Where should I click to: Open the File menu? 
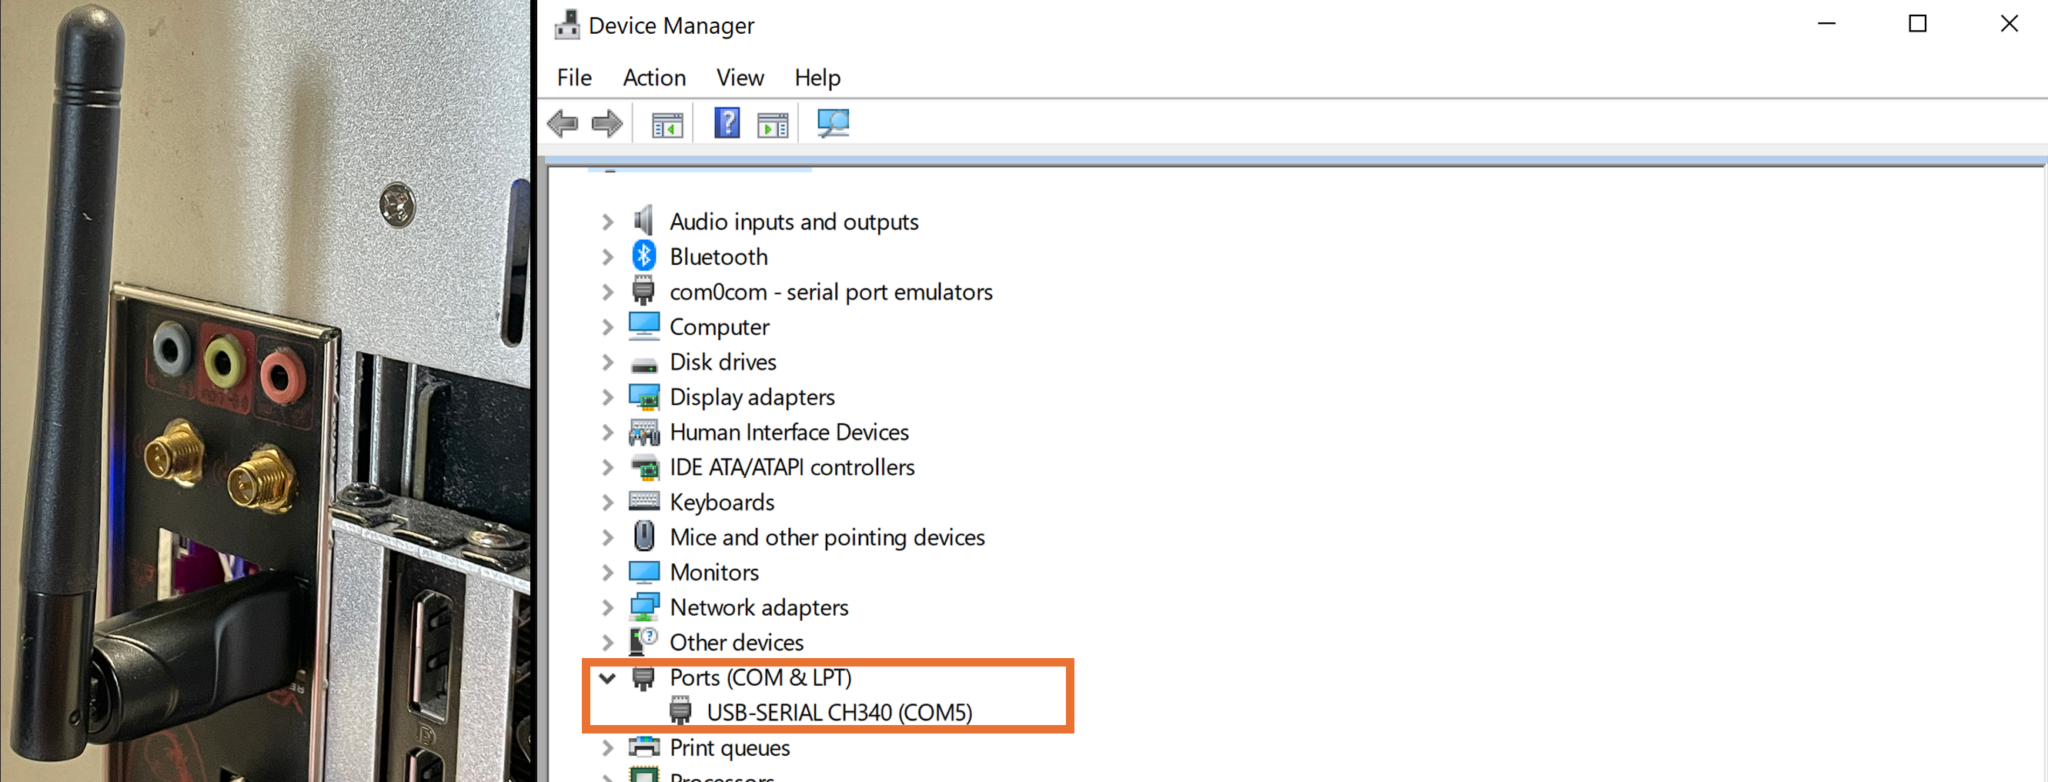pos(574,78)
